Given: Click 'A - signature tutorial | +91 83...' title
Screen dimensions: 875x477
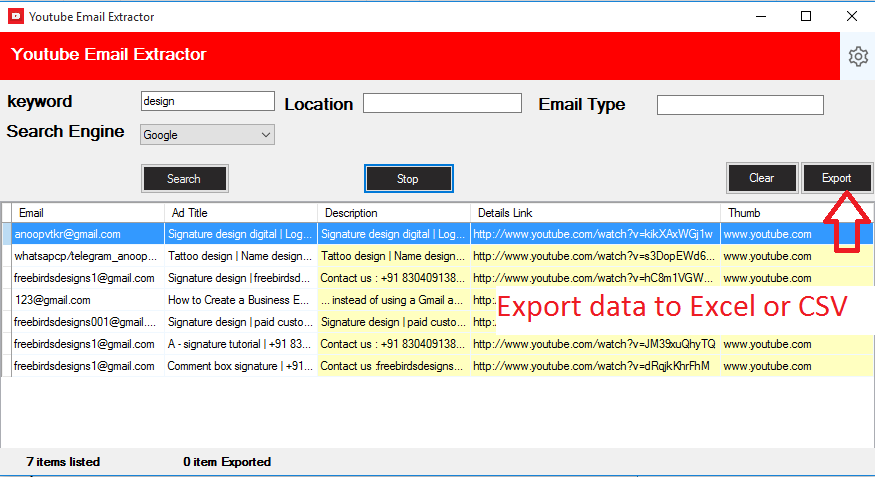Looking at the screenshot, I should coord(241,344).
